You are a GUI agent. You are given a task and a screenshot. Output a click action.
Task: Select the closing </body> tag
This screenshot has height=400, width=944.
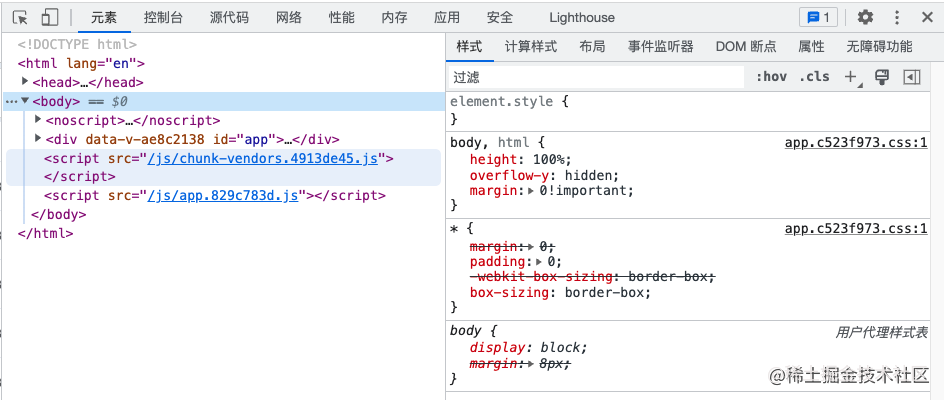click(x=58, y=214)
